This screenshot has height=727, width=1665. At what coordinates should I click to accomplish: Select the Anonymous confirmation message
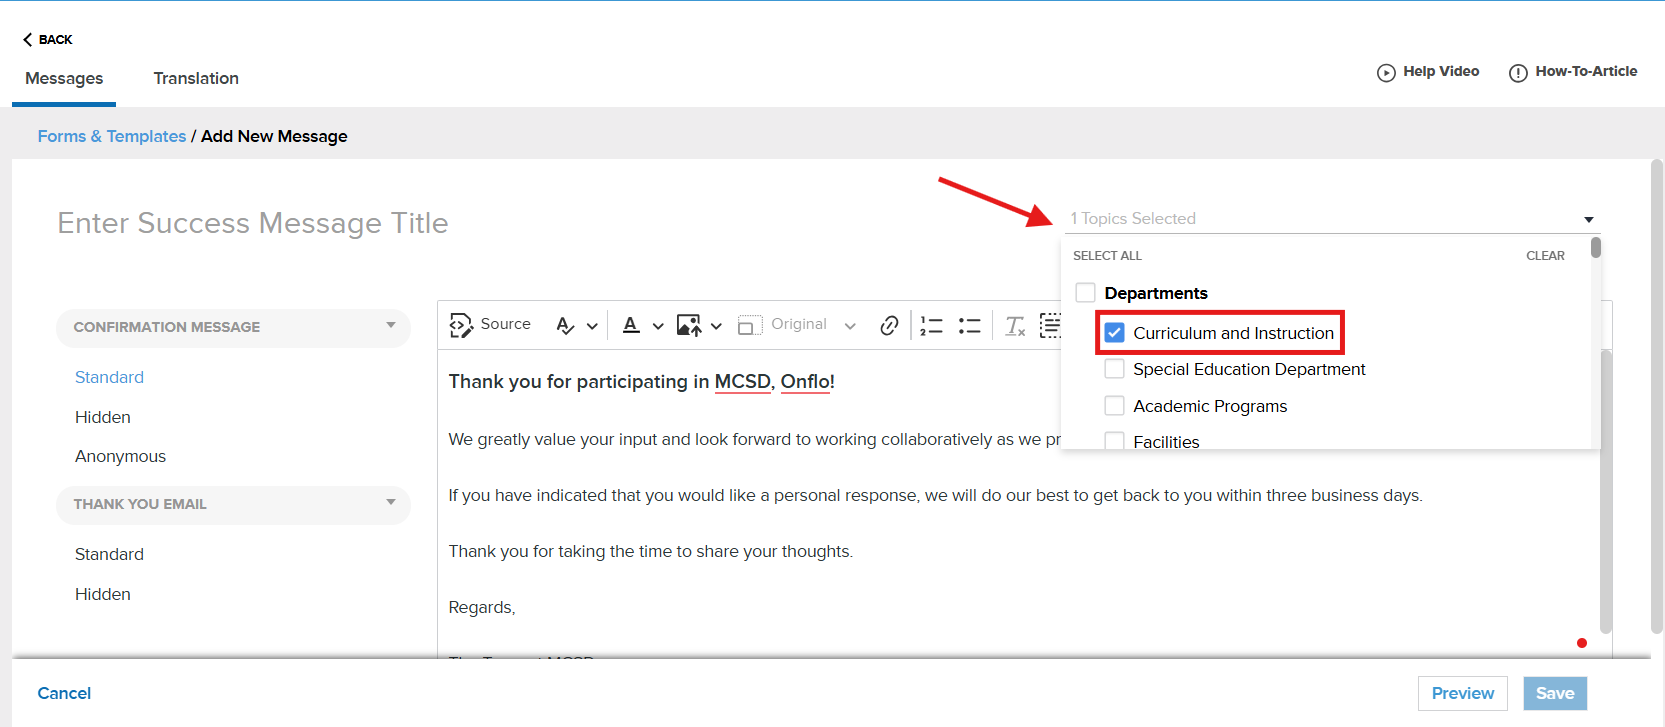click(x=120, y=456)
